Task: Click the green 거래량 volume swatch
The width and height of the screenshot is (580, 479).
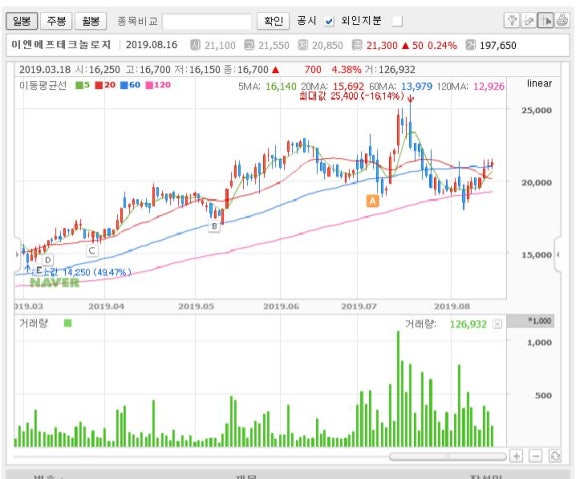Action: coord(68,323)
